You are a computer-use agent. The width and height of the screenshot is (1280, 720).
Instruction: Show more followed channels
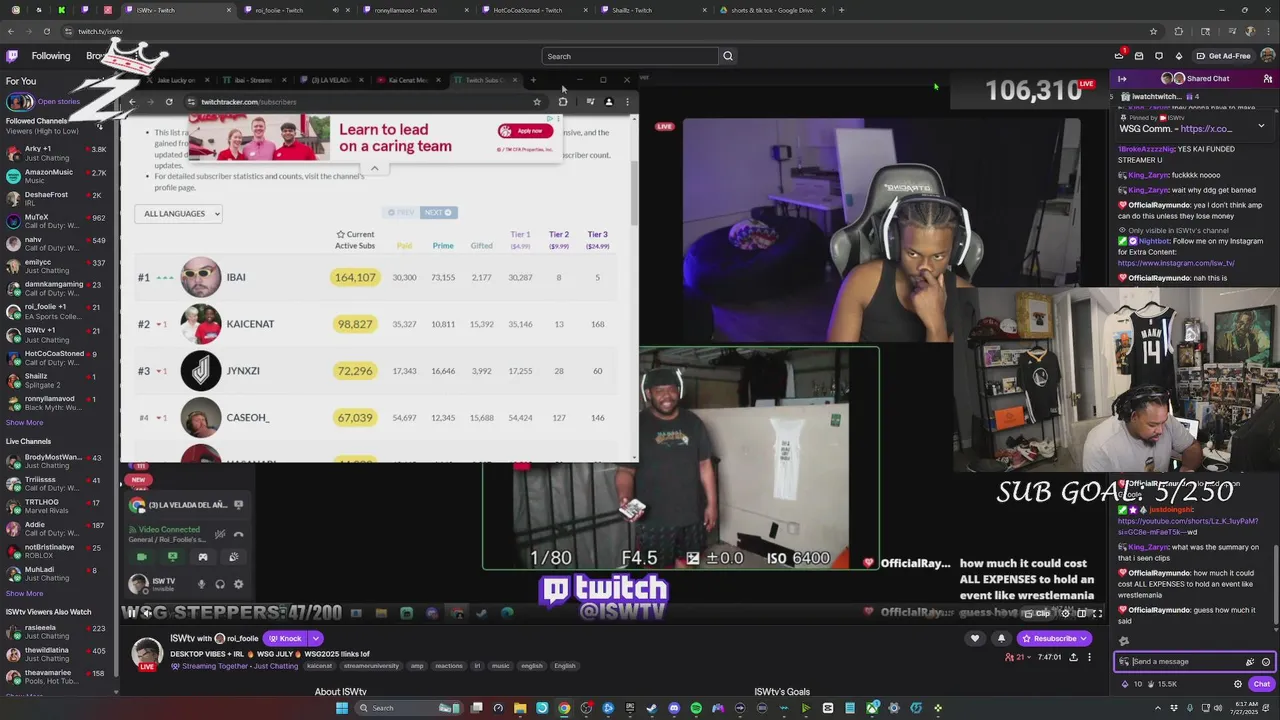[24, 422]
